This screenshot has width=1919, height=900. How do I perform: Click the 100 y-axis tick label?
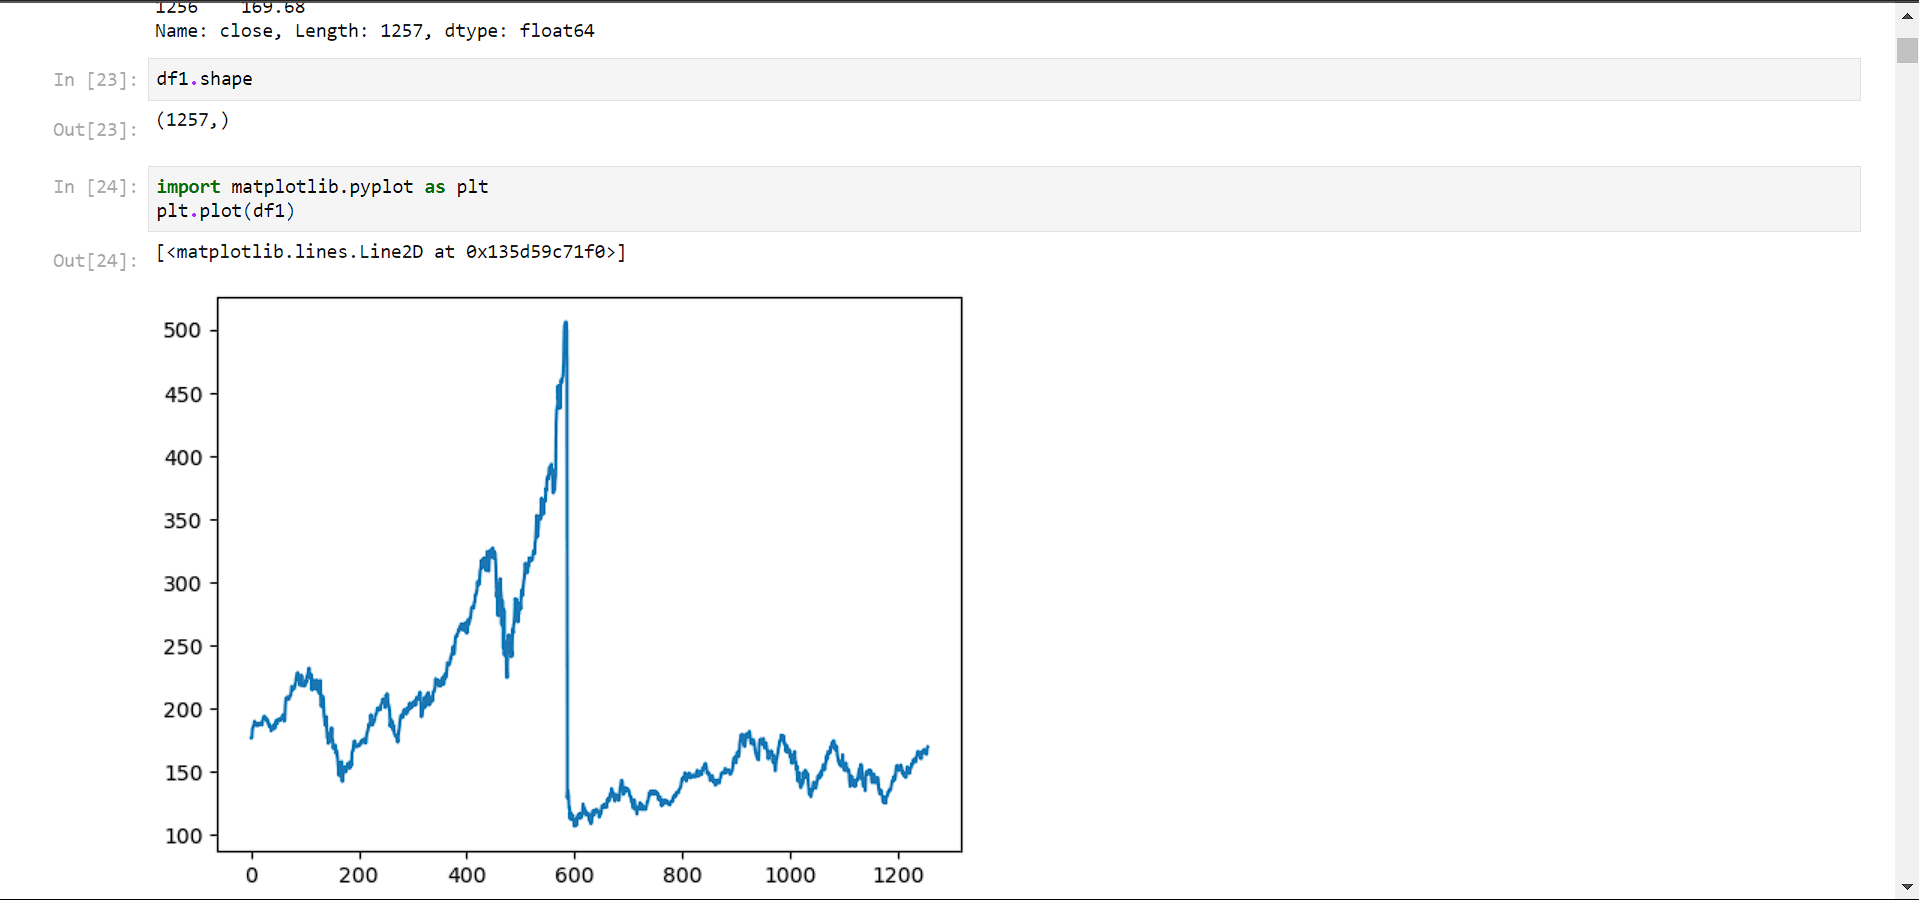[183, 836]
